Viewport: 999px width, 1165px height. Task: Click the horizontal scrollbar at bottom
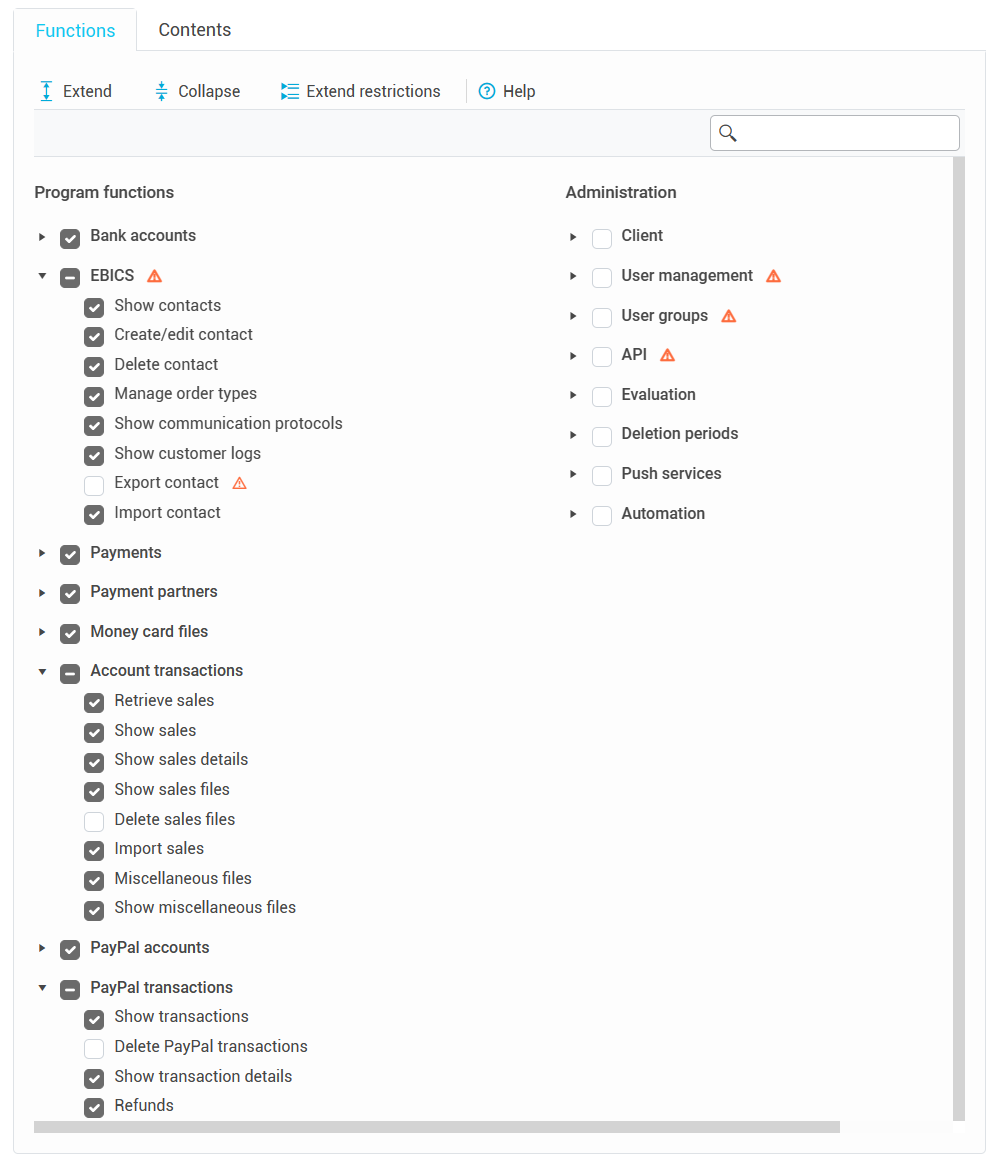[x=436, y=1127]
